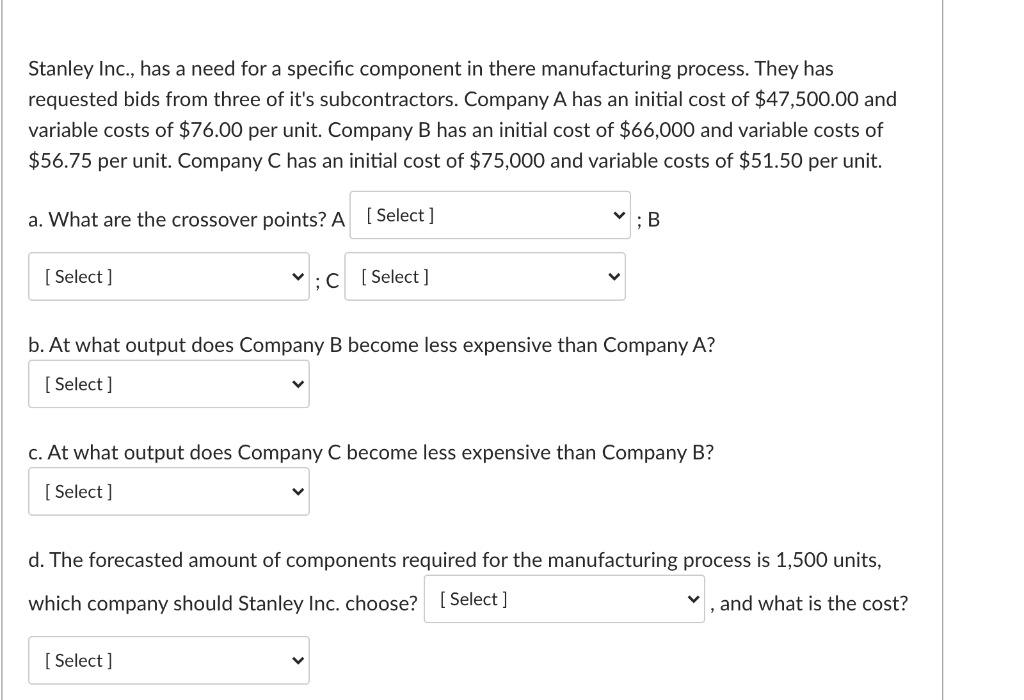This screenshot has width=1024, height=700.
Task: Select an answer for when Company B beats Company A
Action: coord(169,383)
